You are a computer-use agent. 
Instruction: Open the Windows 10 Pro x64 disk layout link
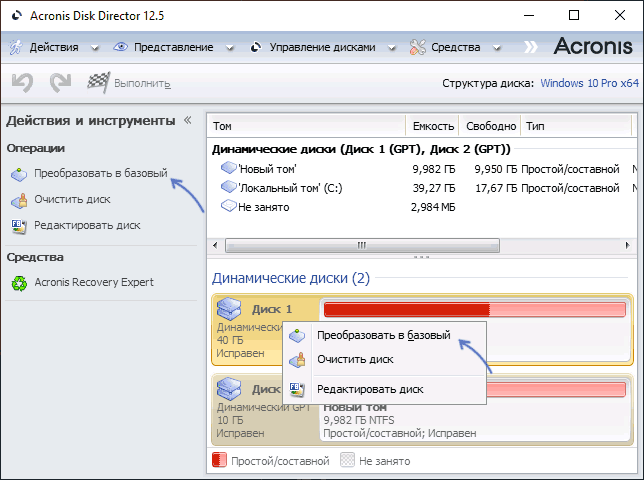[x=589, y=83]
